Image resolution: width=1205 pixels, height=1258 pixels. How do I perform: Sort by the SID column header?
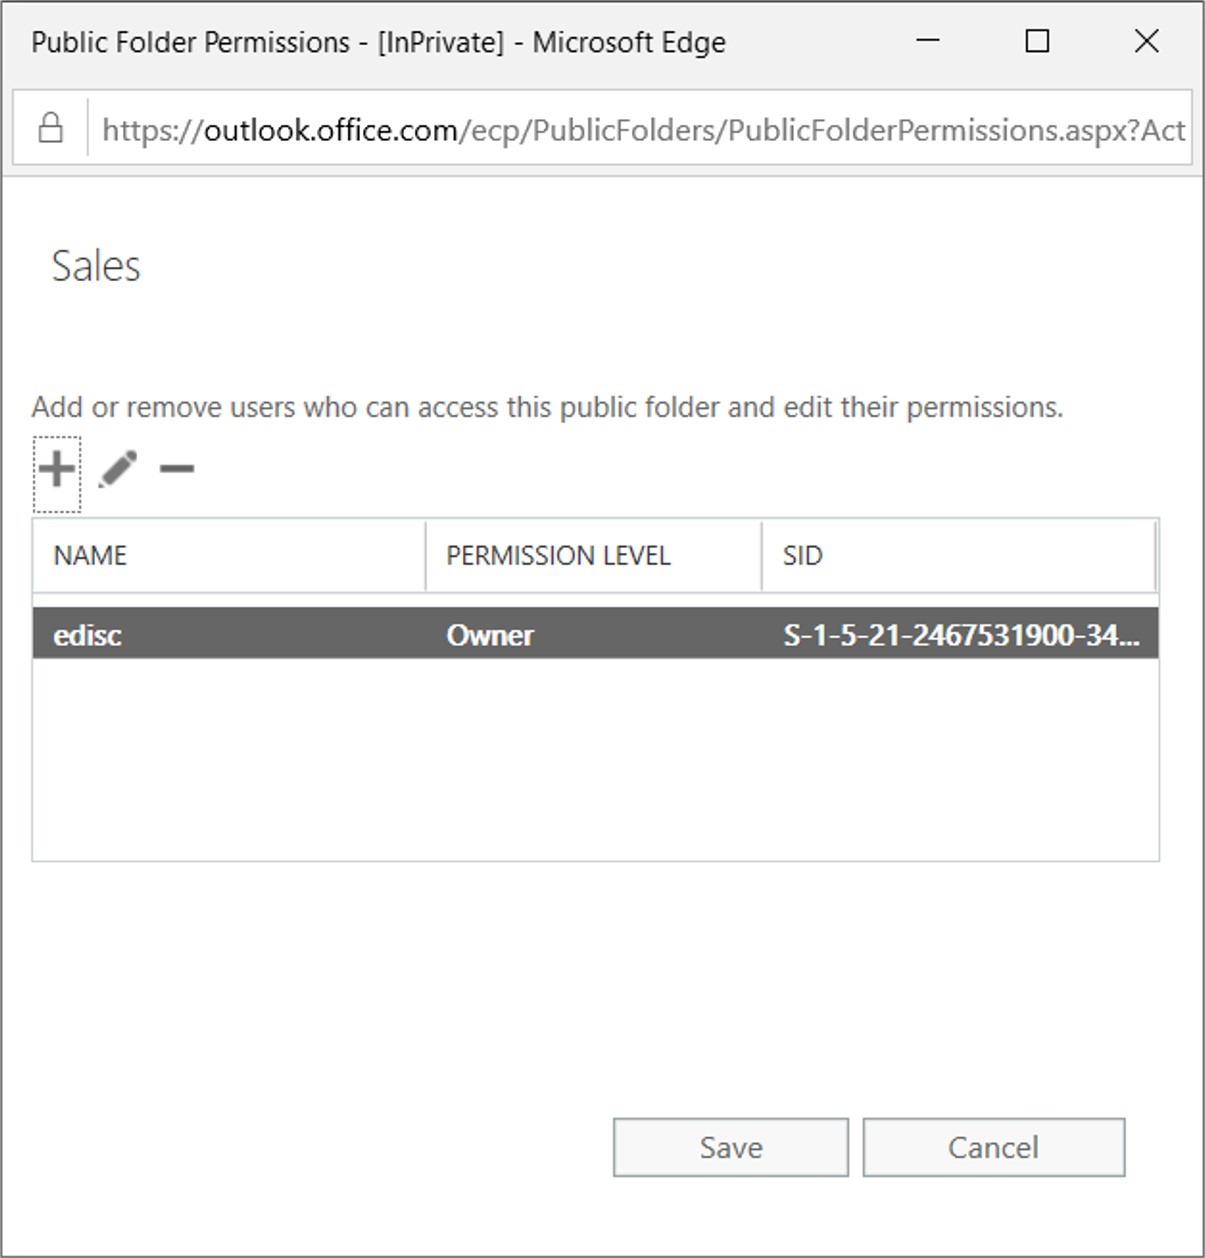point(958,556)
